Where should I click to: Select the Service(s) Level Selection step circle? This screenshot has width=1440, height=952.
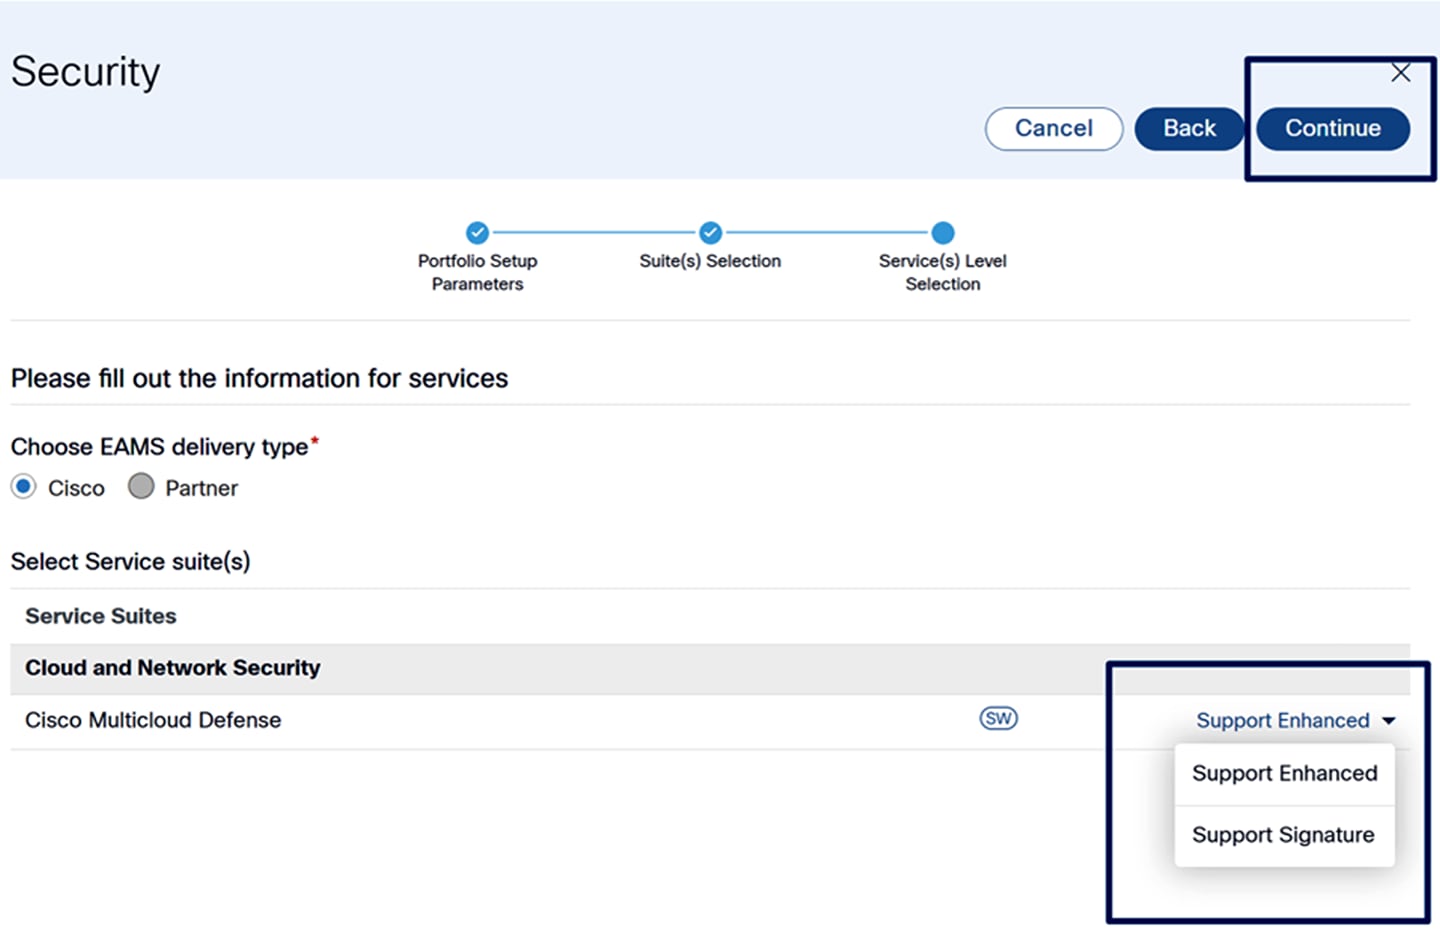pyautogui.click(x=942, y=233)
